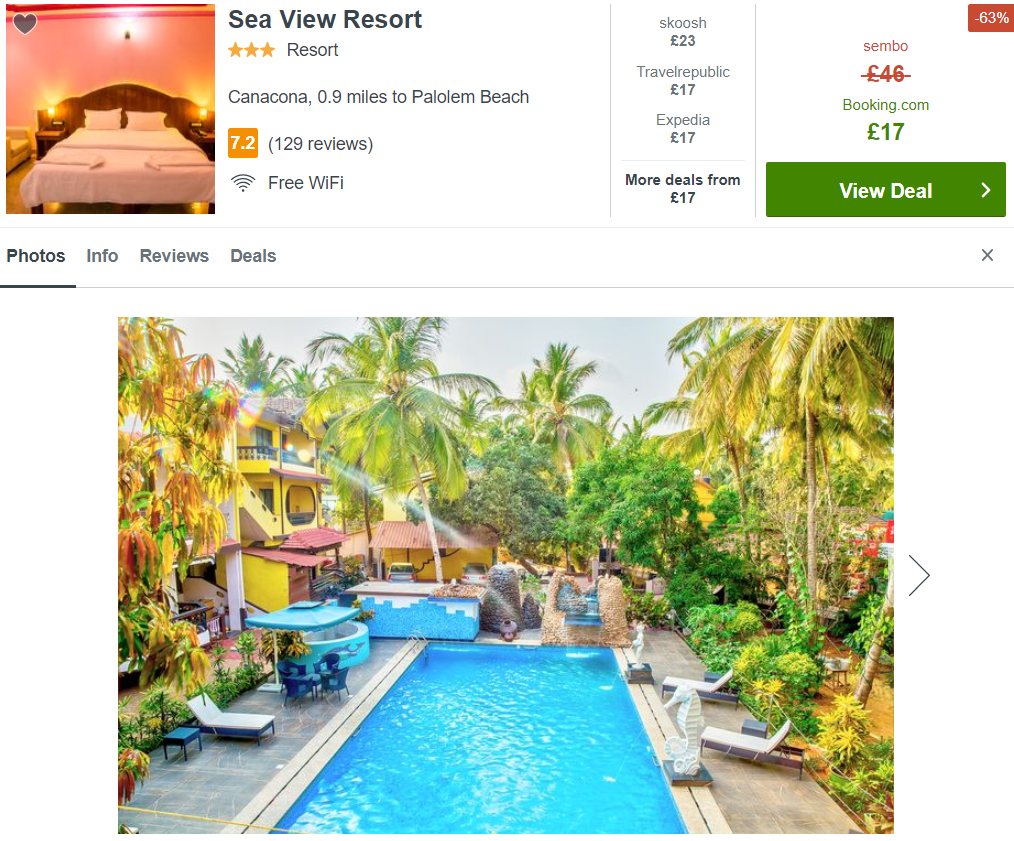The height and width of the screenshot is (841, 1014).
Task: Click the bedroom thumbnail image
Action: tap(111, 109)
